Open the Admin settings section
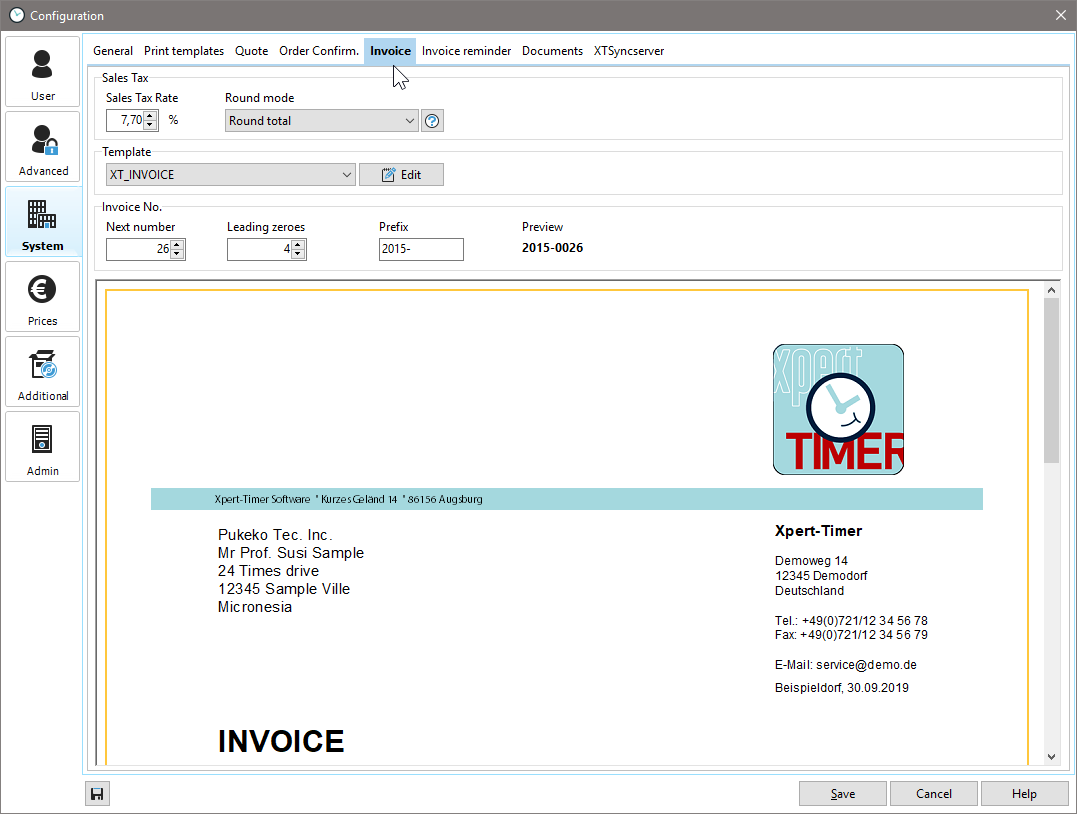 click(x=43, y=447)
